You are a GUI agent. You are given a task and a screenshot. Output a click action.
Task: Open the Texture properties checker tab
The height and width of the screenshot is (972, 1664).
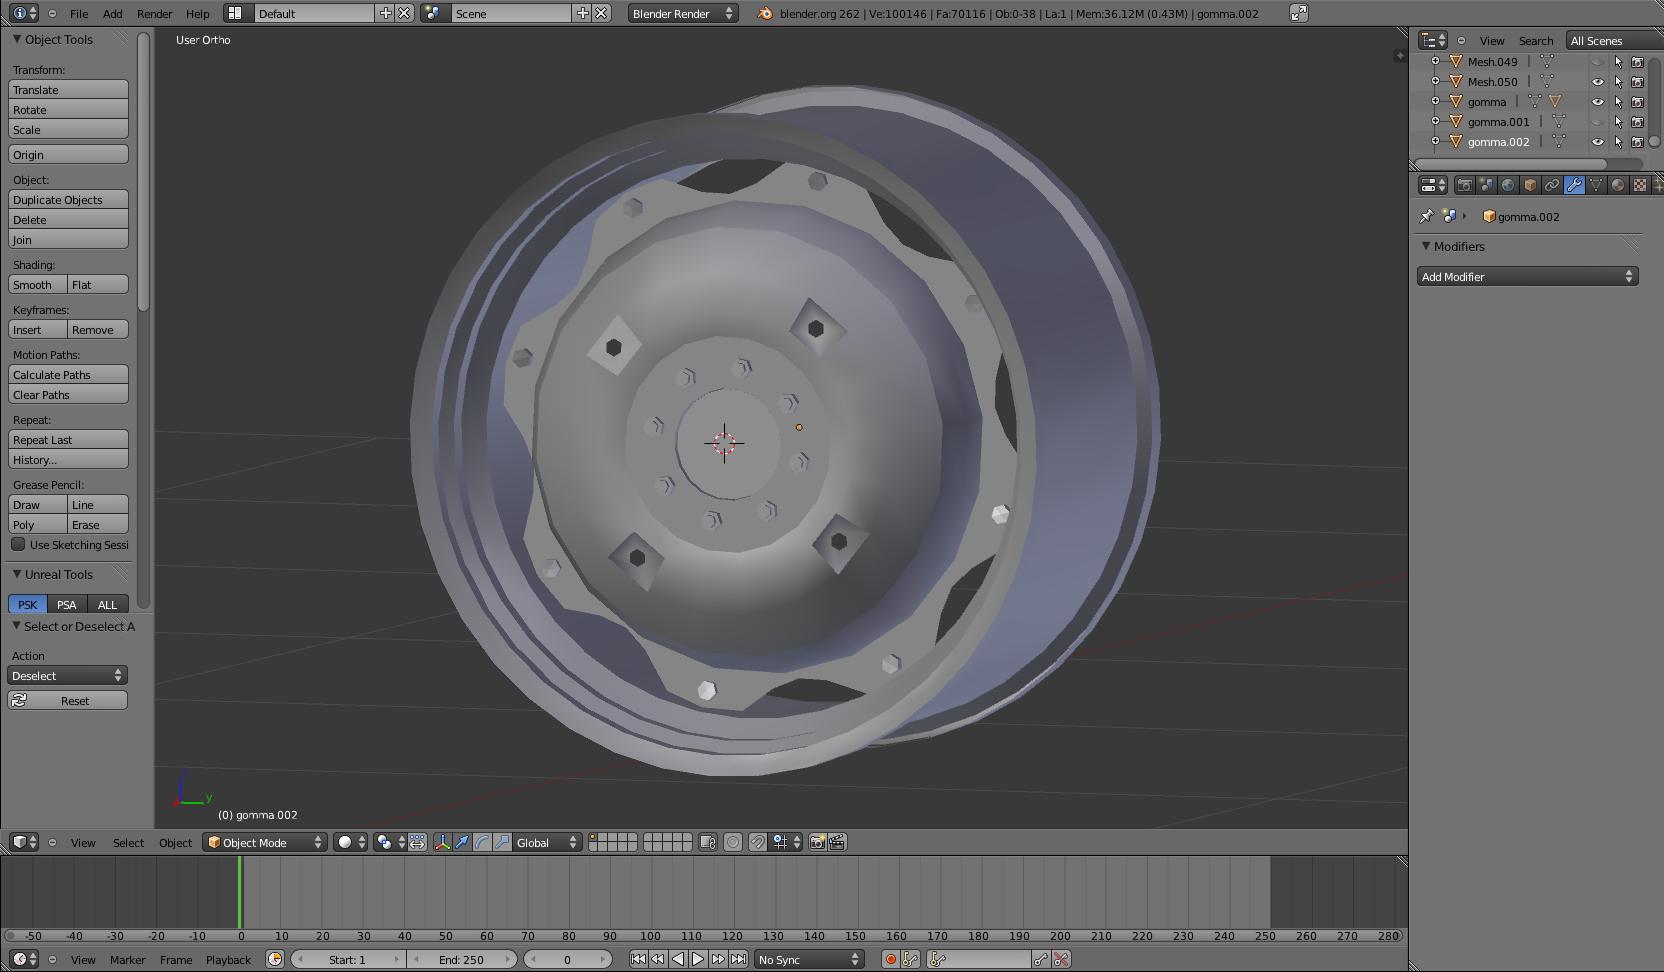[x=1640, y=185]
